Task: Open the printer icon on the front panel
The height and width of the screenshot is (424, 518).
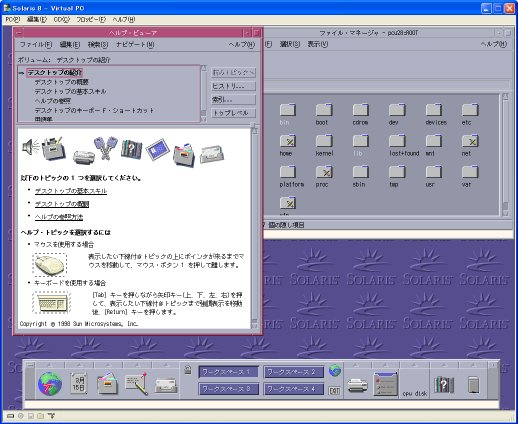Action: coord(357,386)
